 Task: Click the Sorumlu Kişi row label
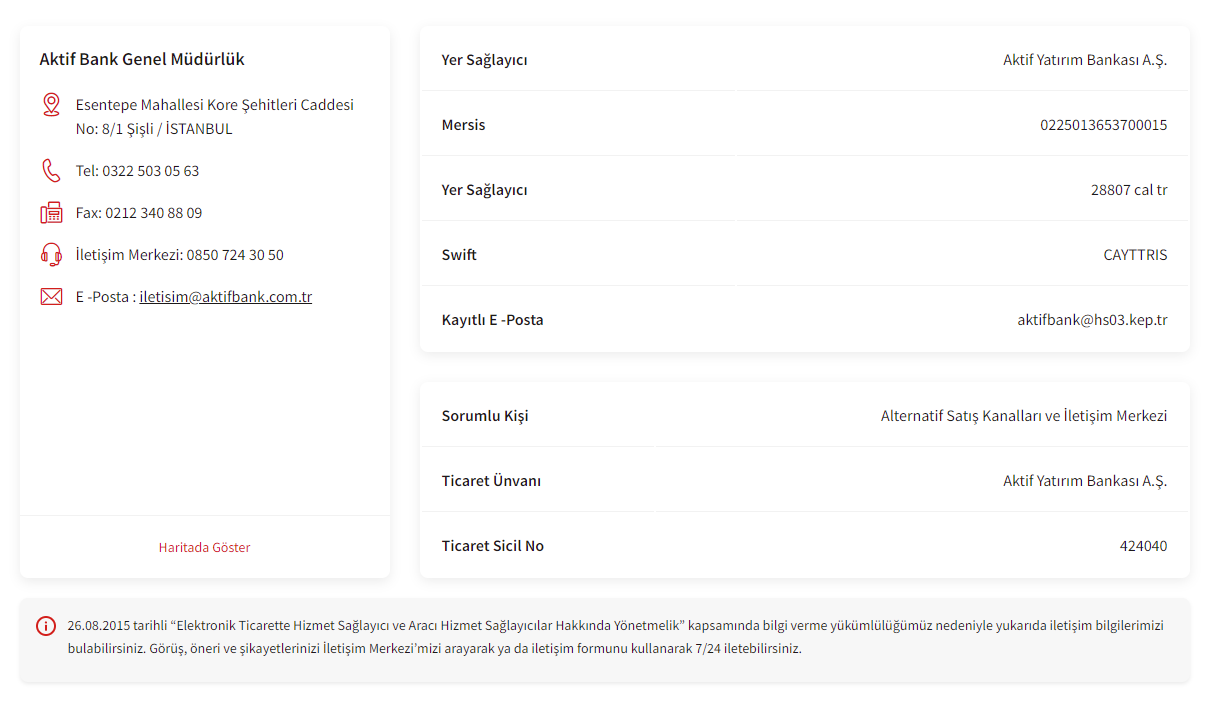click(485, 416)
